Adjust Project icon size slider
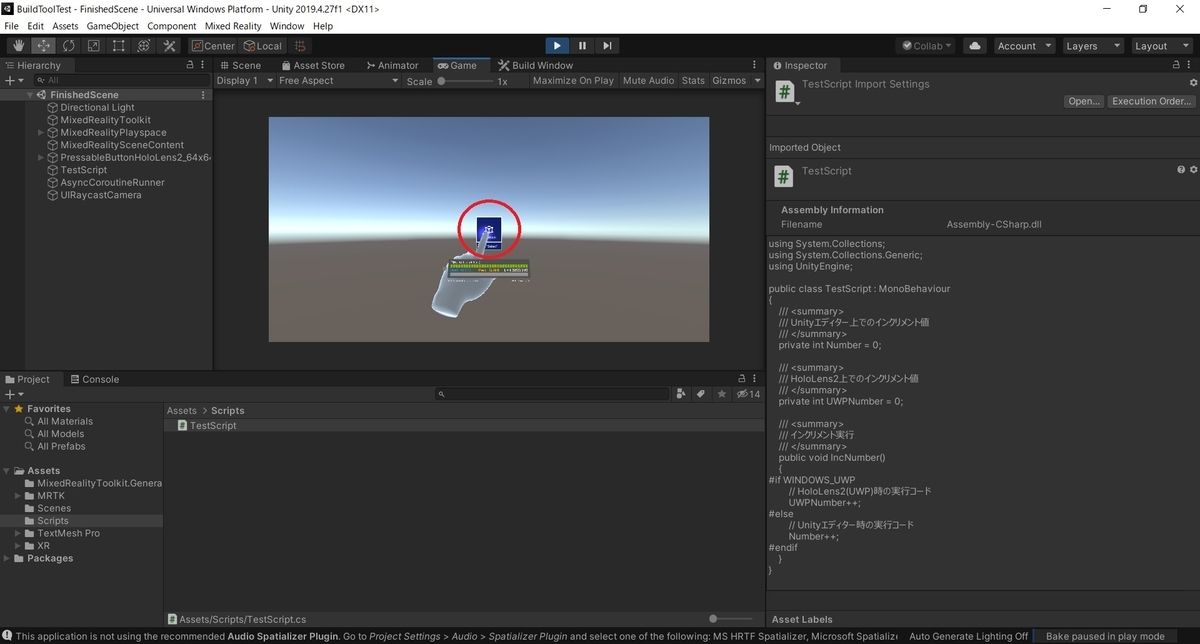1200x644 pixels. (730, 619)
